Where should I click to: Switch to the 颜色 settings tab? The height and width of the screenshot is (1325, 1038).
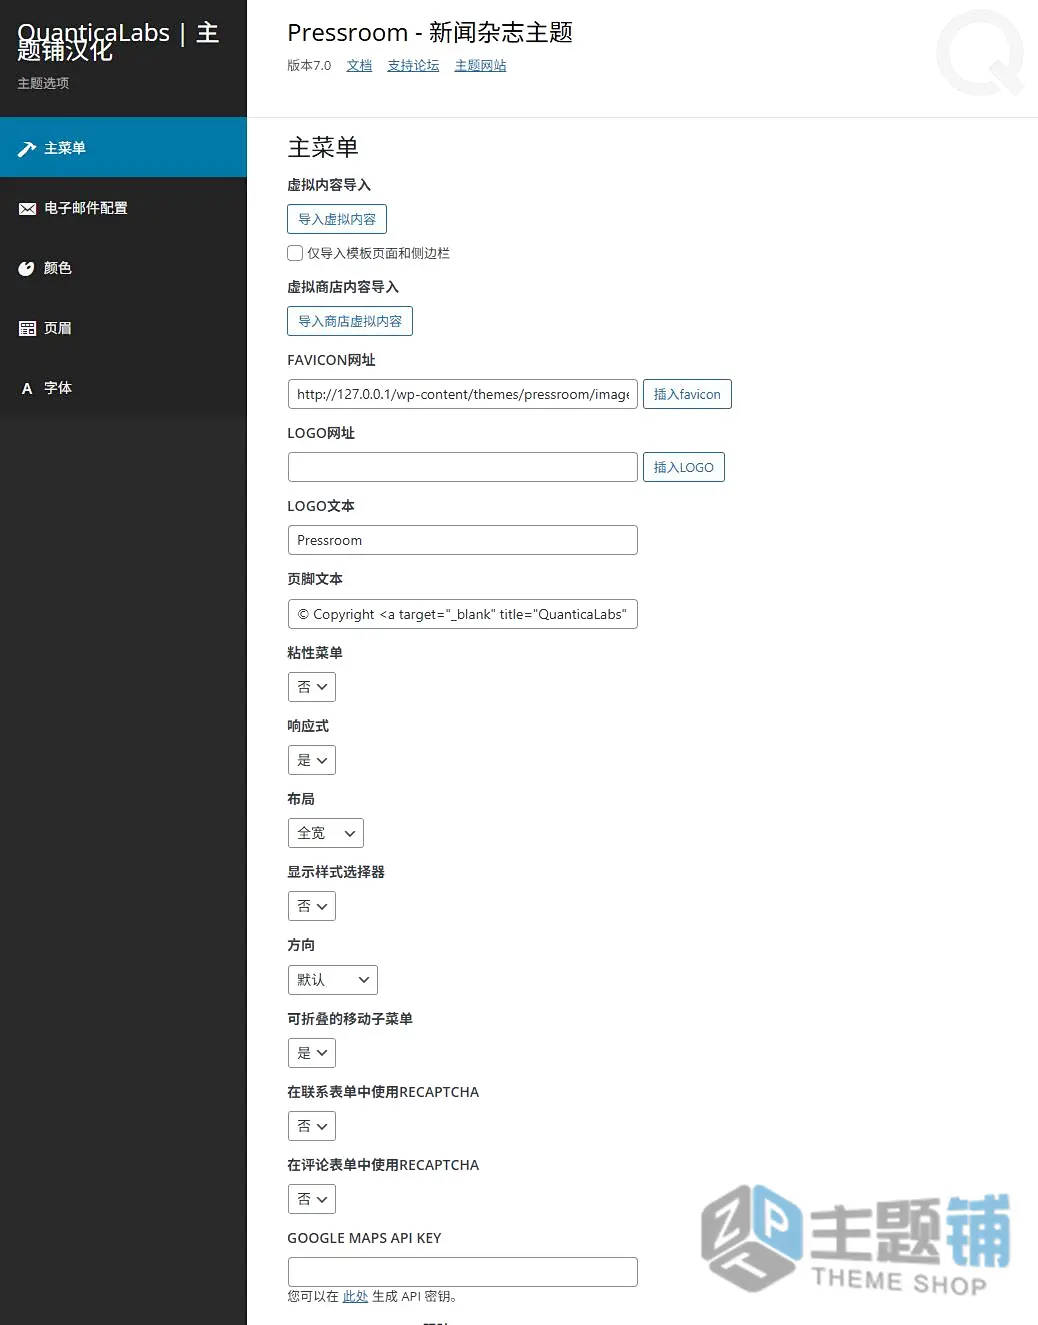[x=123, y=267]
